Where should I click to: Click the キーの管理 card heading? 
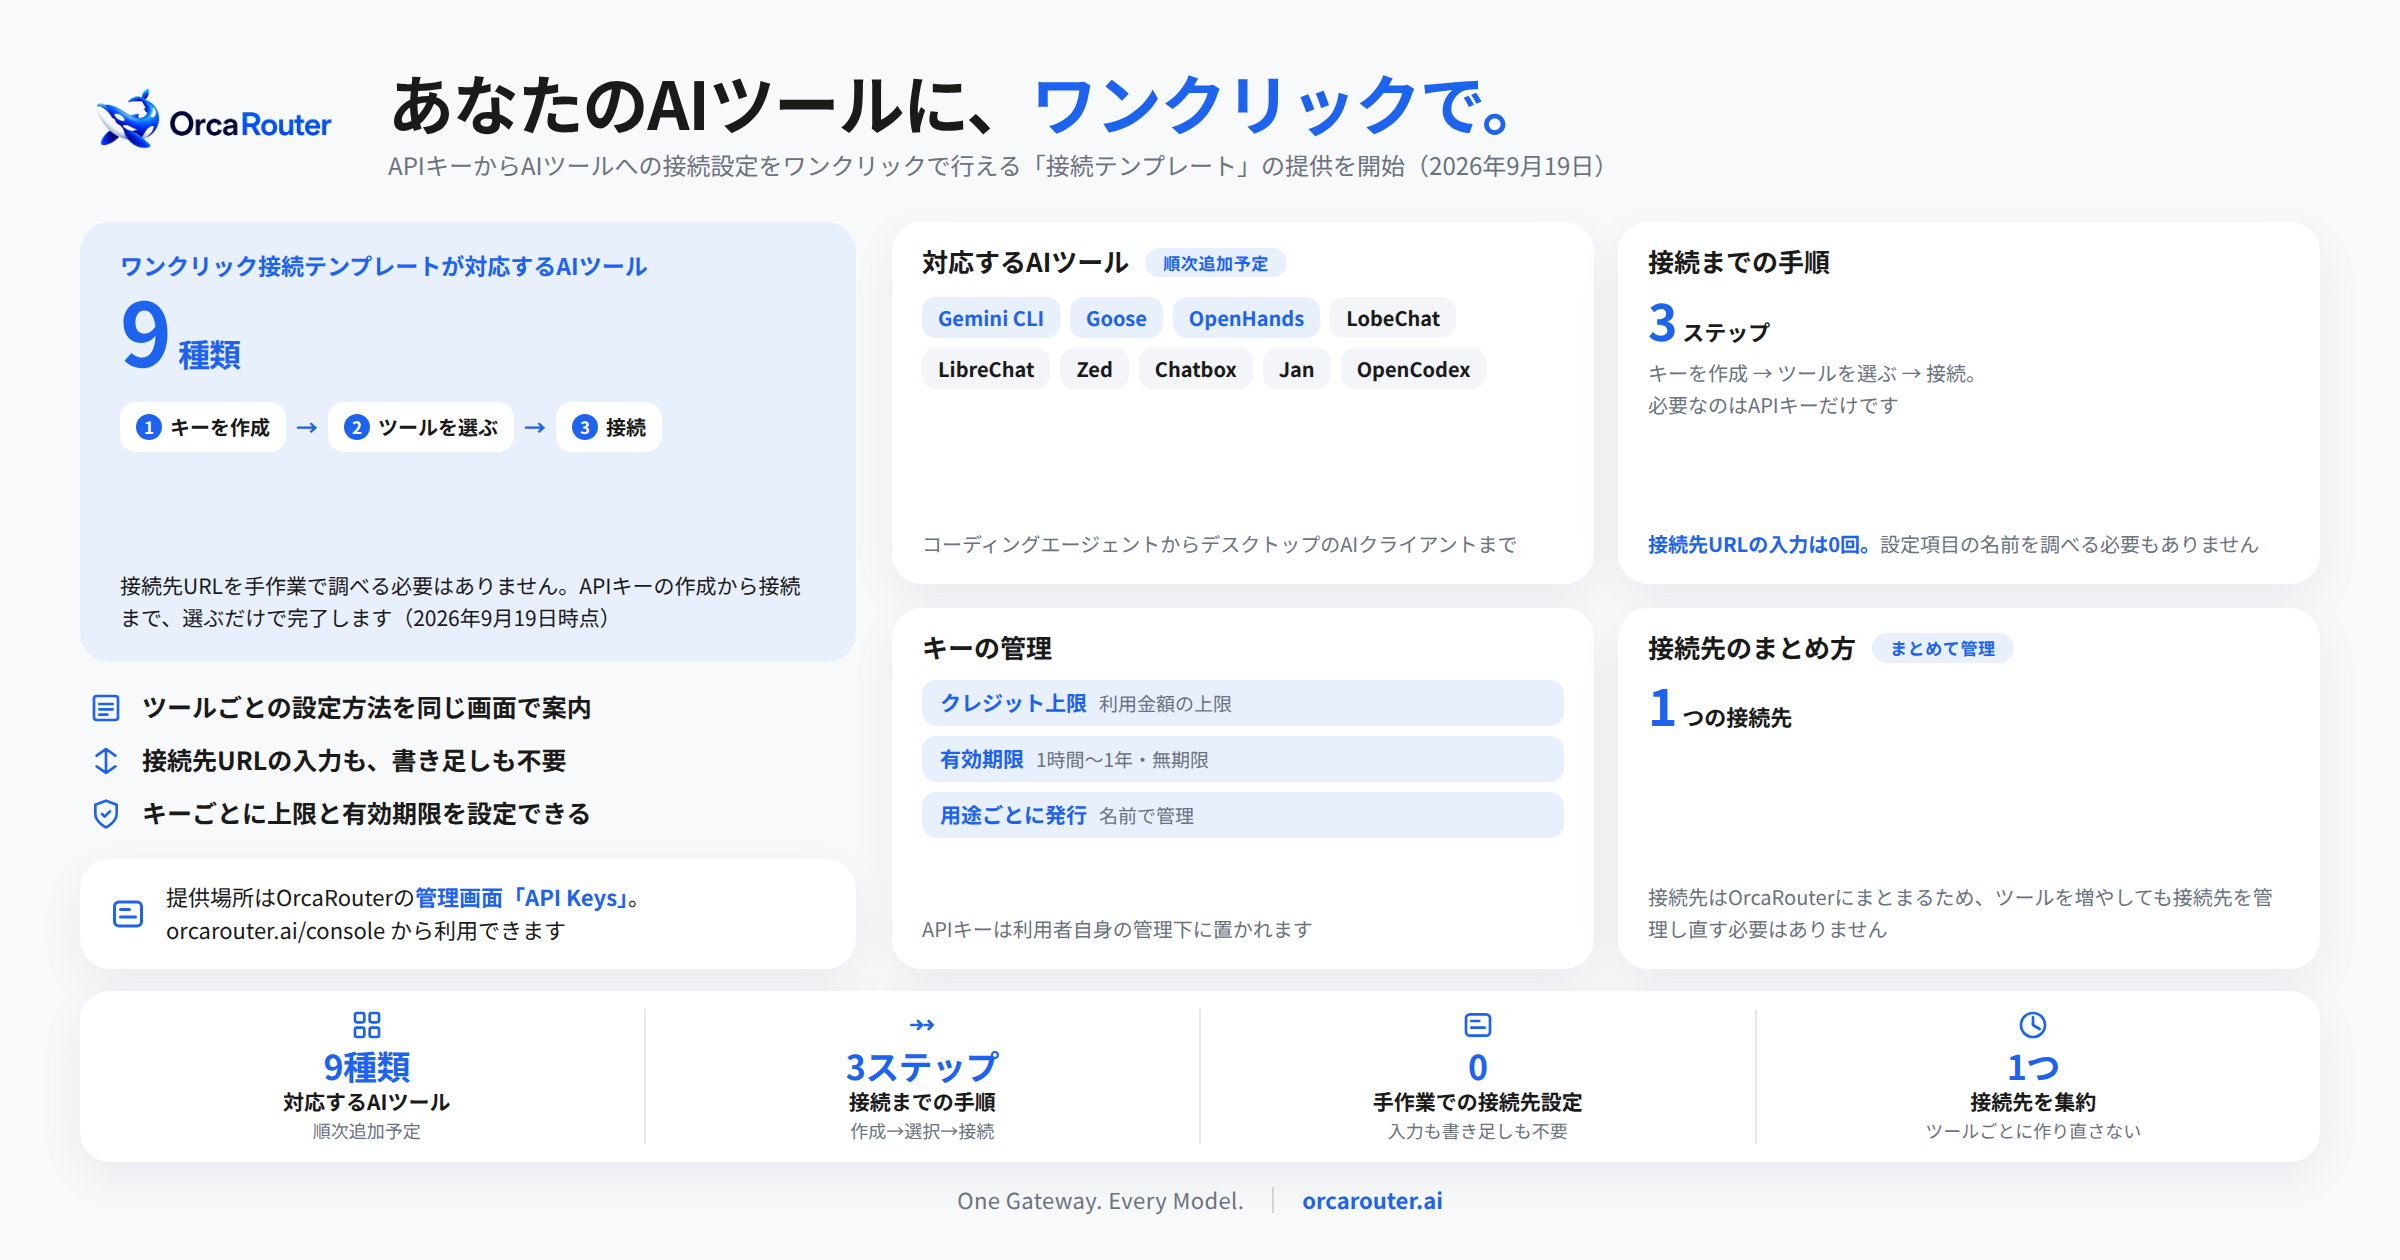987,649
